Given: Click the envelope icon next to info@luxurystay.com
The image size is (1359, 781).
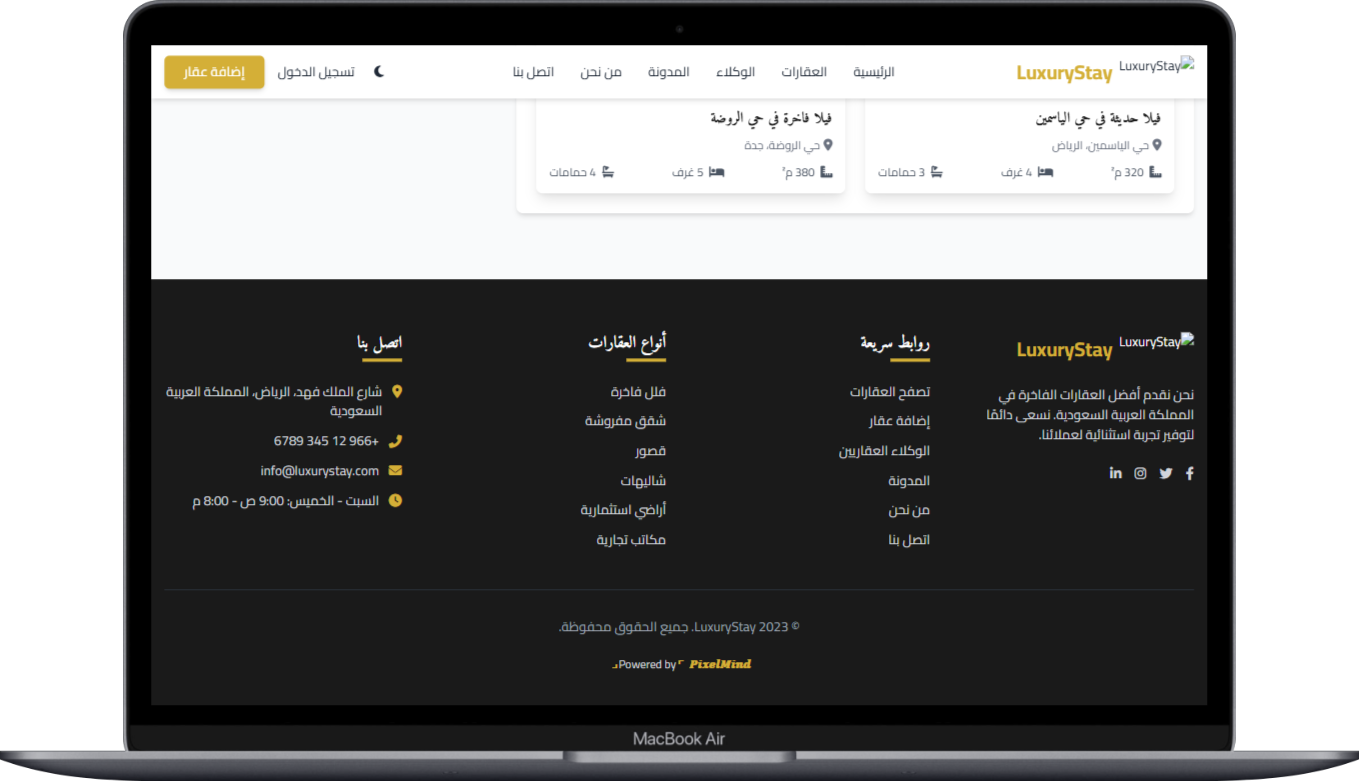Looking at the screenshot, I should 396,470.
